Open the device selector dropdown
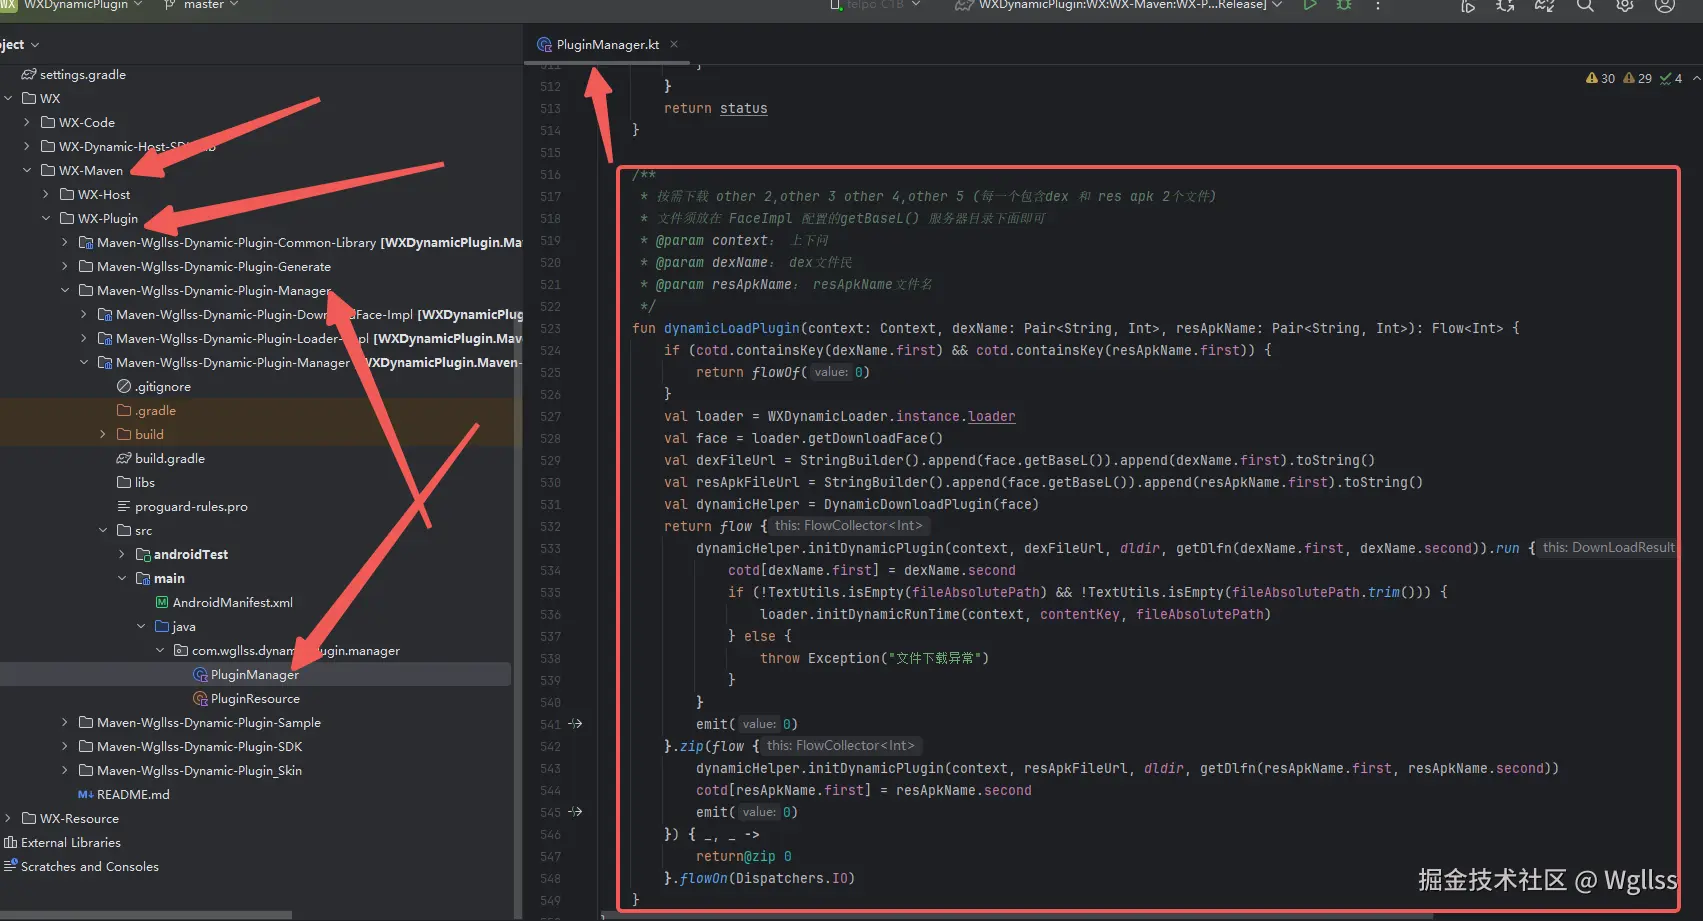1703x921 pixels. [876, 5]
